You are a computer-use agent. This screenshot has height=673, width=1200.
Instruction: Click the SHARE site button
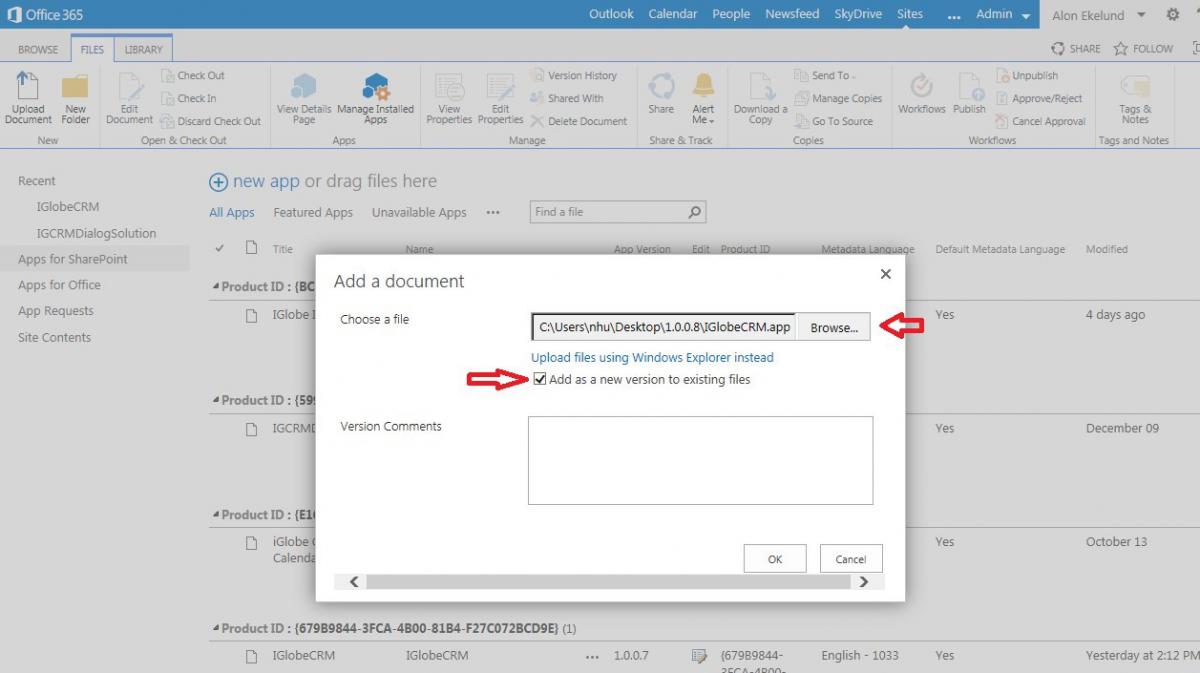coord(1076,49)
